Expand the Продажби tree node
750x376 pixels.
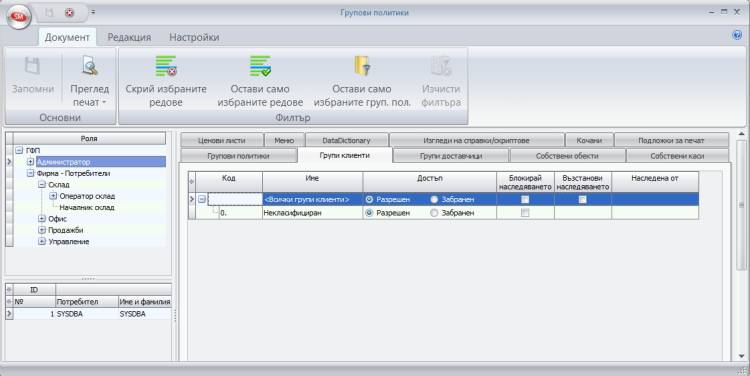(x=42, y=230)
